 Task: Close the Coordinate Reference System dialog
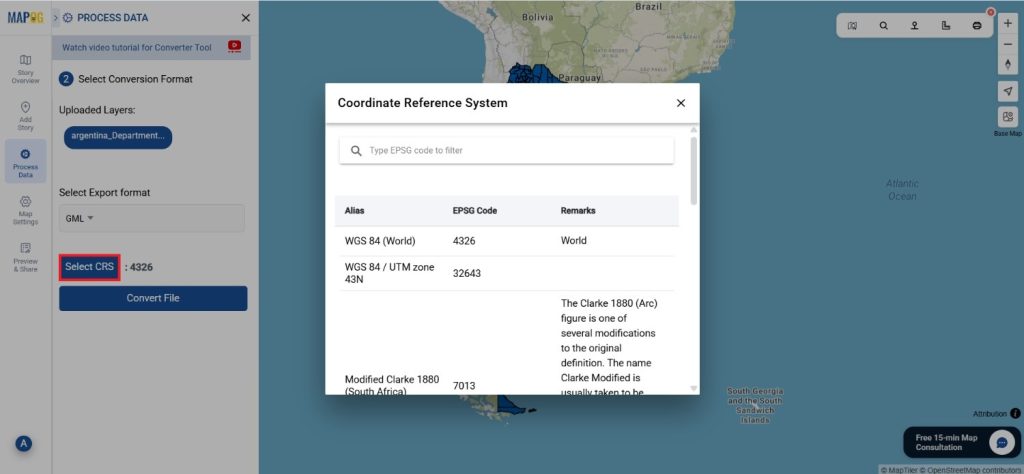coord(681,103)
